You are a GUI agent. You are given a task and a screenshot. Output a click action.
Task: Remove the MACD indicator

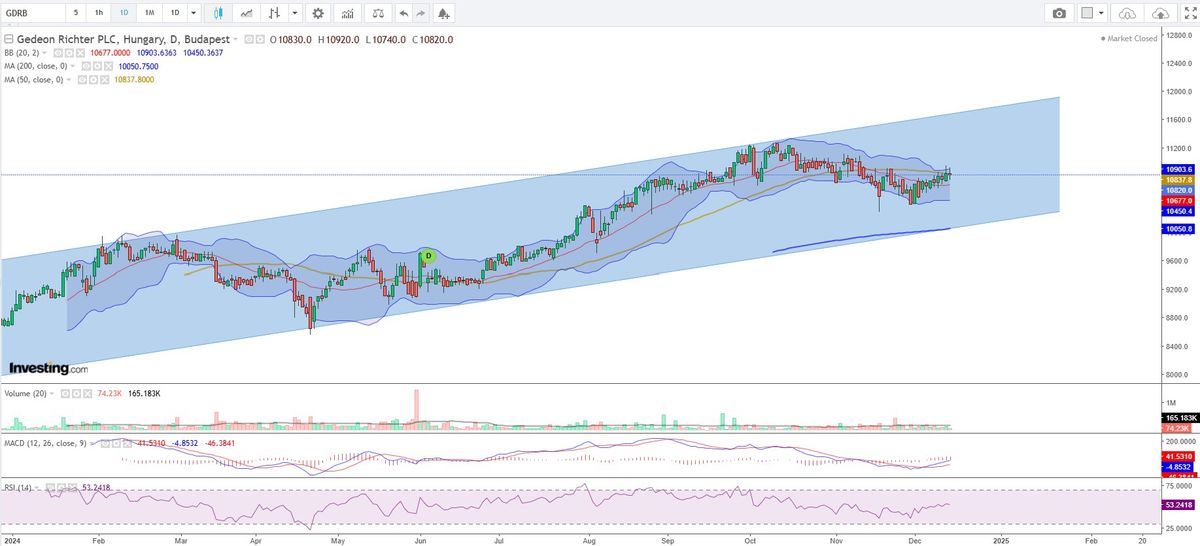point(127,443)
